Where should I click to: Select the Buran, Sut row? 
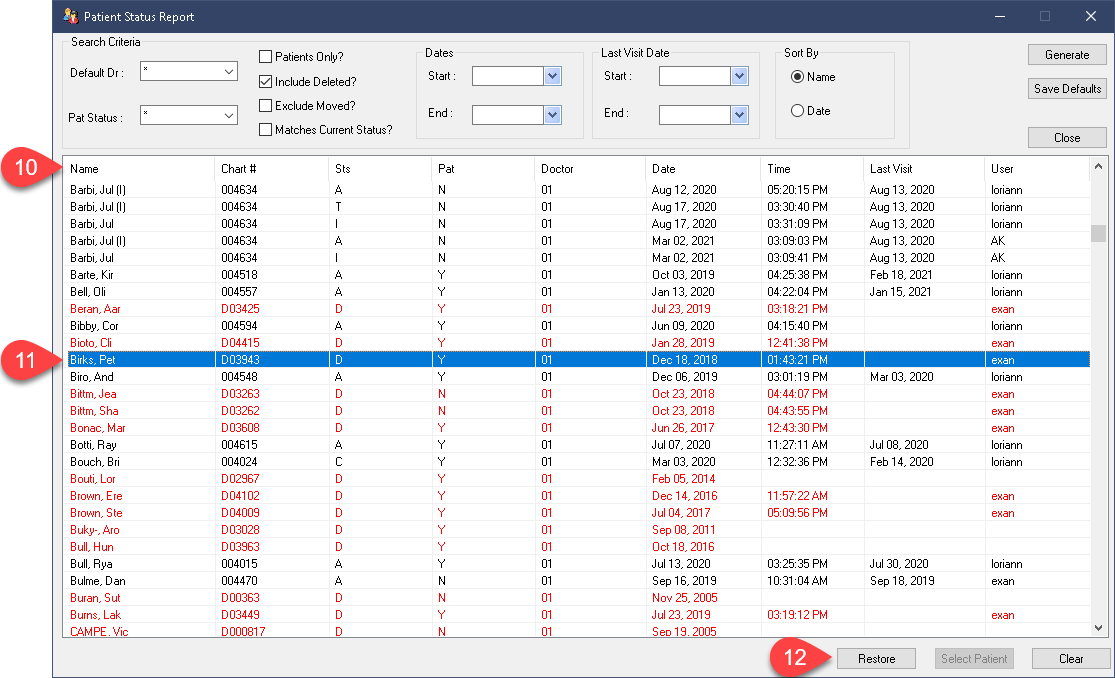coord(578,598)
